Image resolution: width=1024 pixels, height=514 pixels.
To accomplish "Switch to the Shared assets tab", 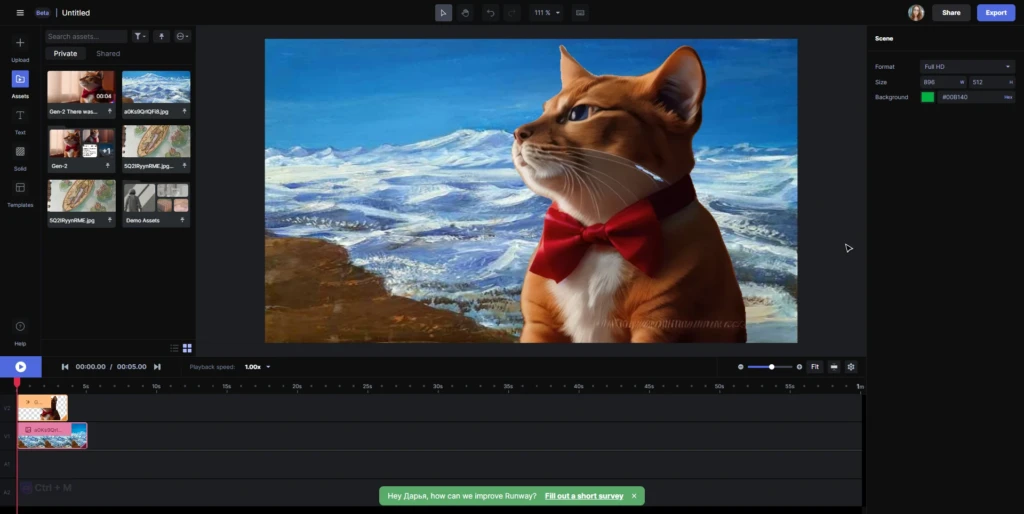I will coord(108,54).
